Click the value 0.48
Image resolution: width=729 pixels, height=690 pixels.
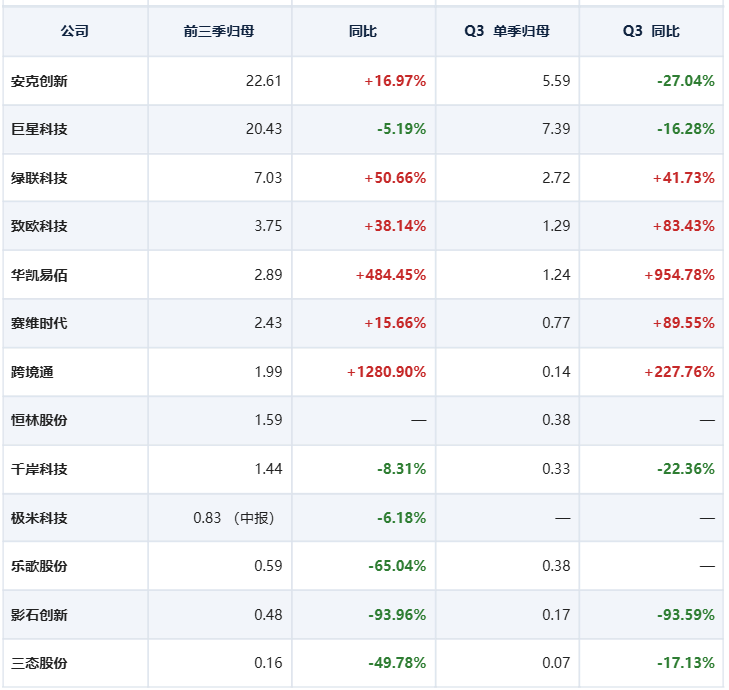pyautogui.click(x=268, y=615)
